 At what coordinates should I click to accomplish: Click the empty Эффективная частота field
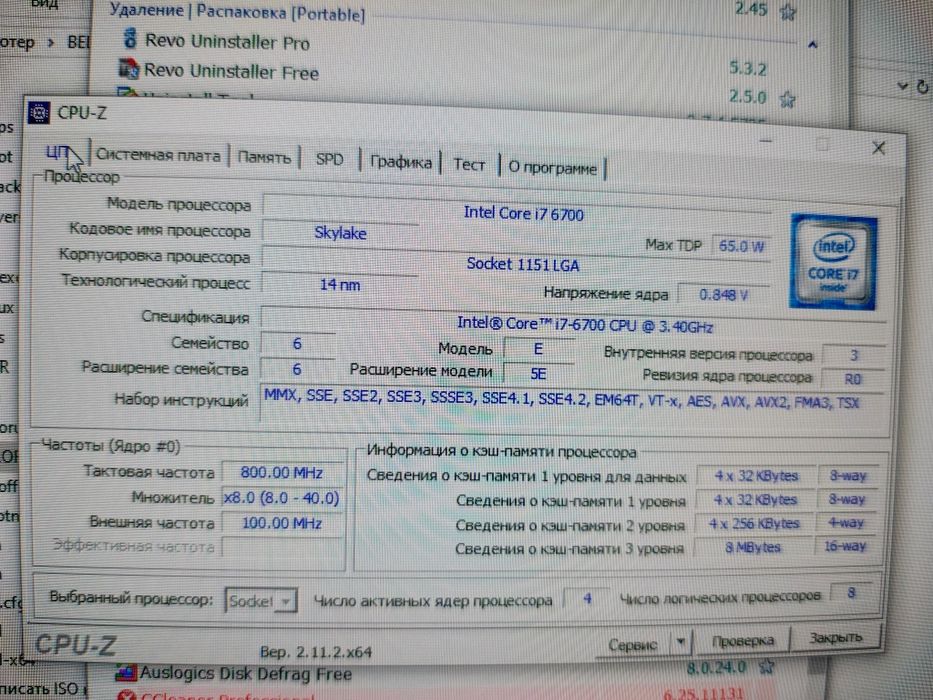(282, 547)
